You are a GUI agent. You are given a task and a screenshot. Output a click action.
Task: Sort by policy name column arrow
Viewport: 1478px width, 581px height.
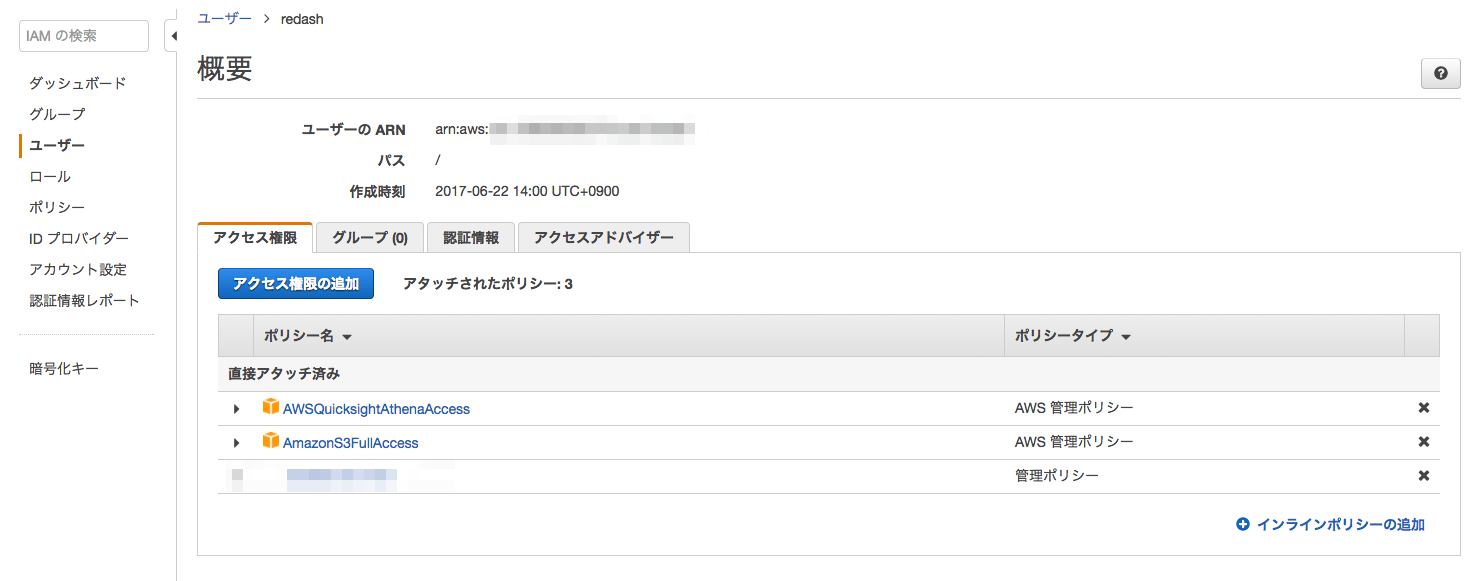coord(347,337)
